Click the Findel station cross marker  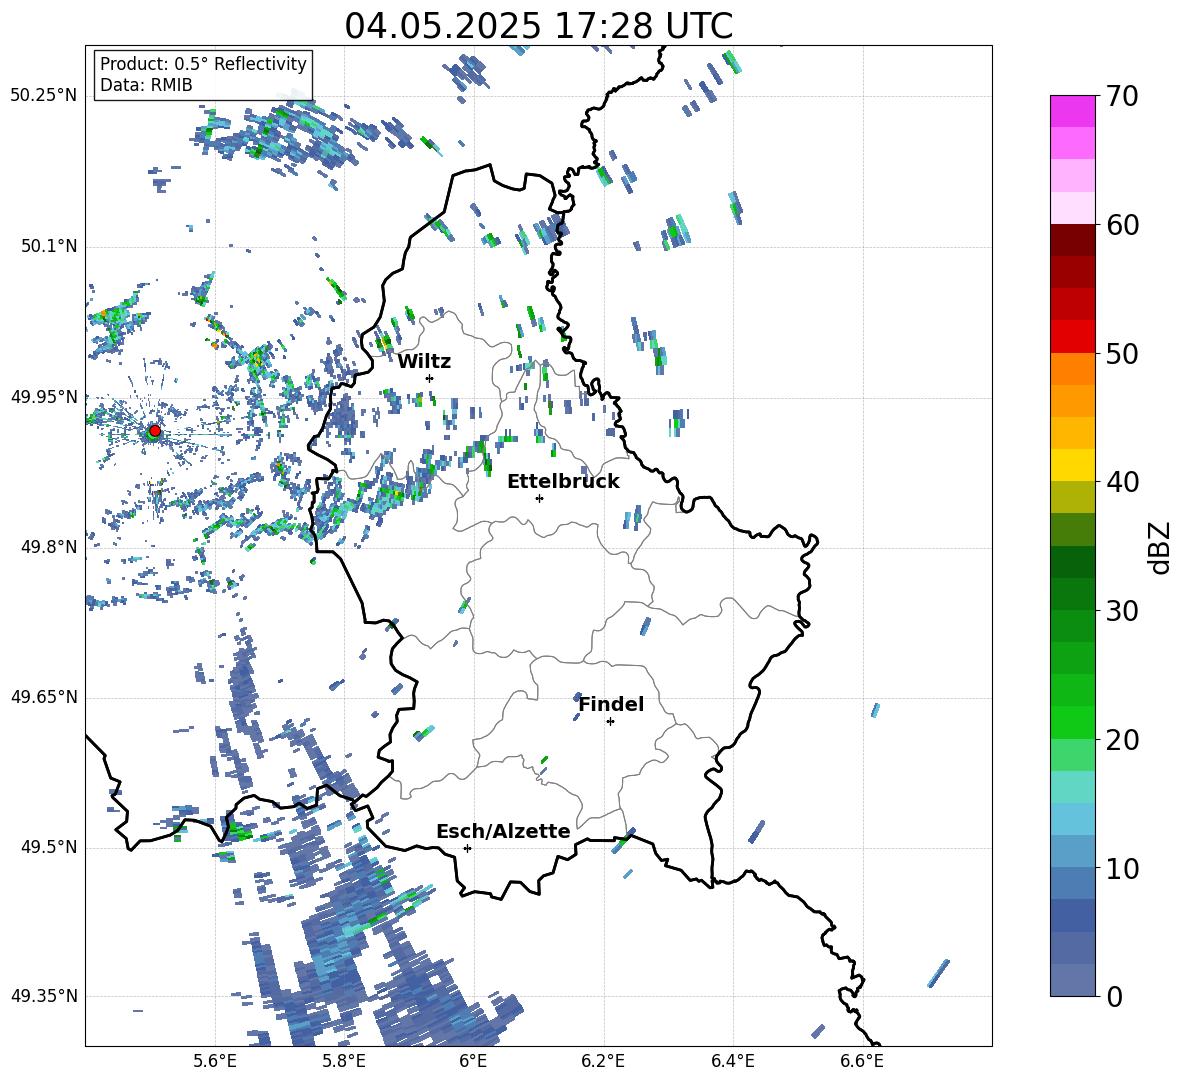pyautogui.click(x=610, y=722)
